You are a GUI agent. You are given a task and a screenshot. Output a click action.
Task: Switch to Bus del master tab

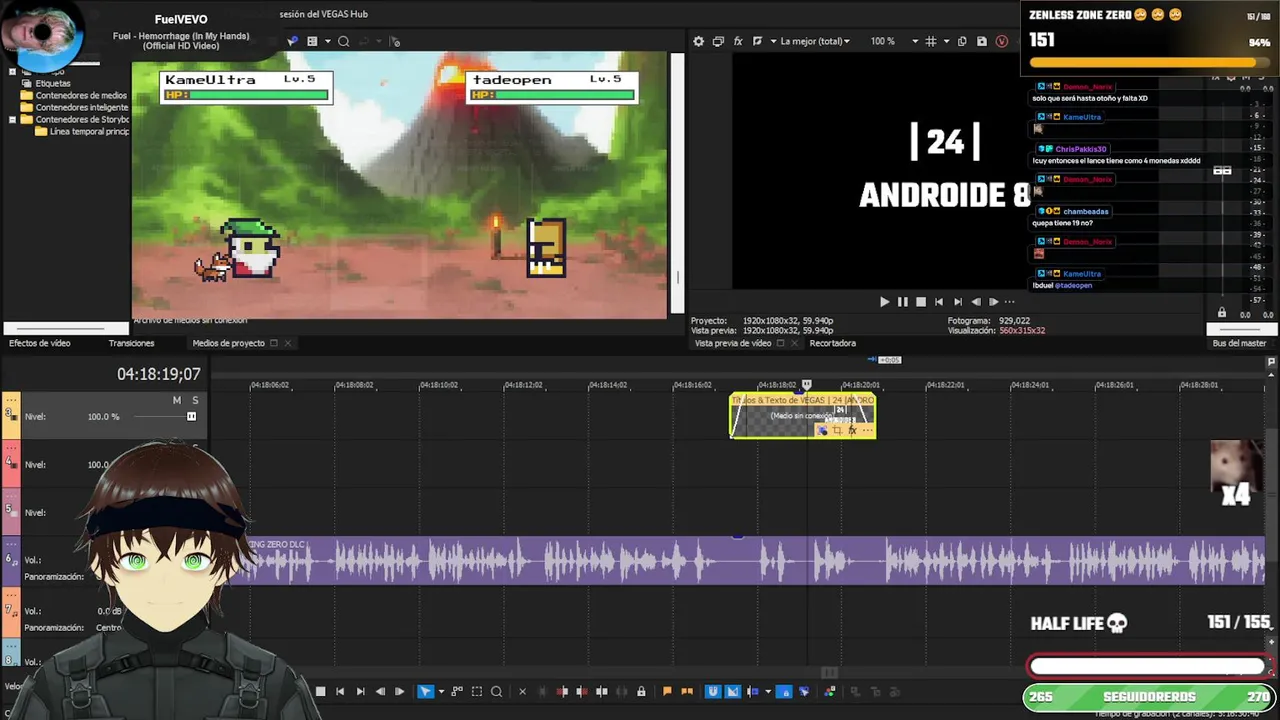(x=1239, y=343)
